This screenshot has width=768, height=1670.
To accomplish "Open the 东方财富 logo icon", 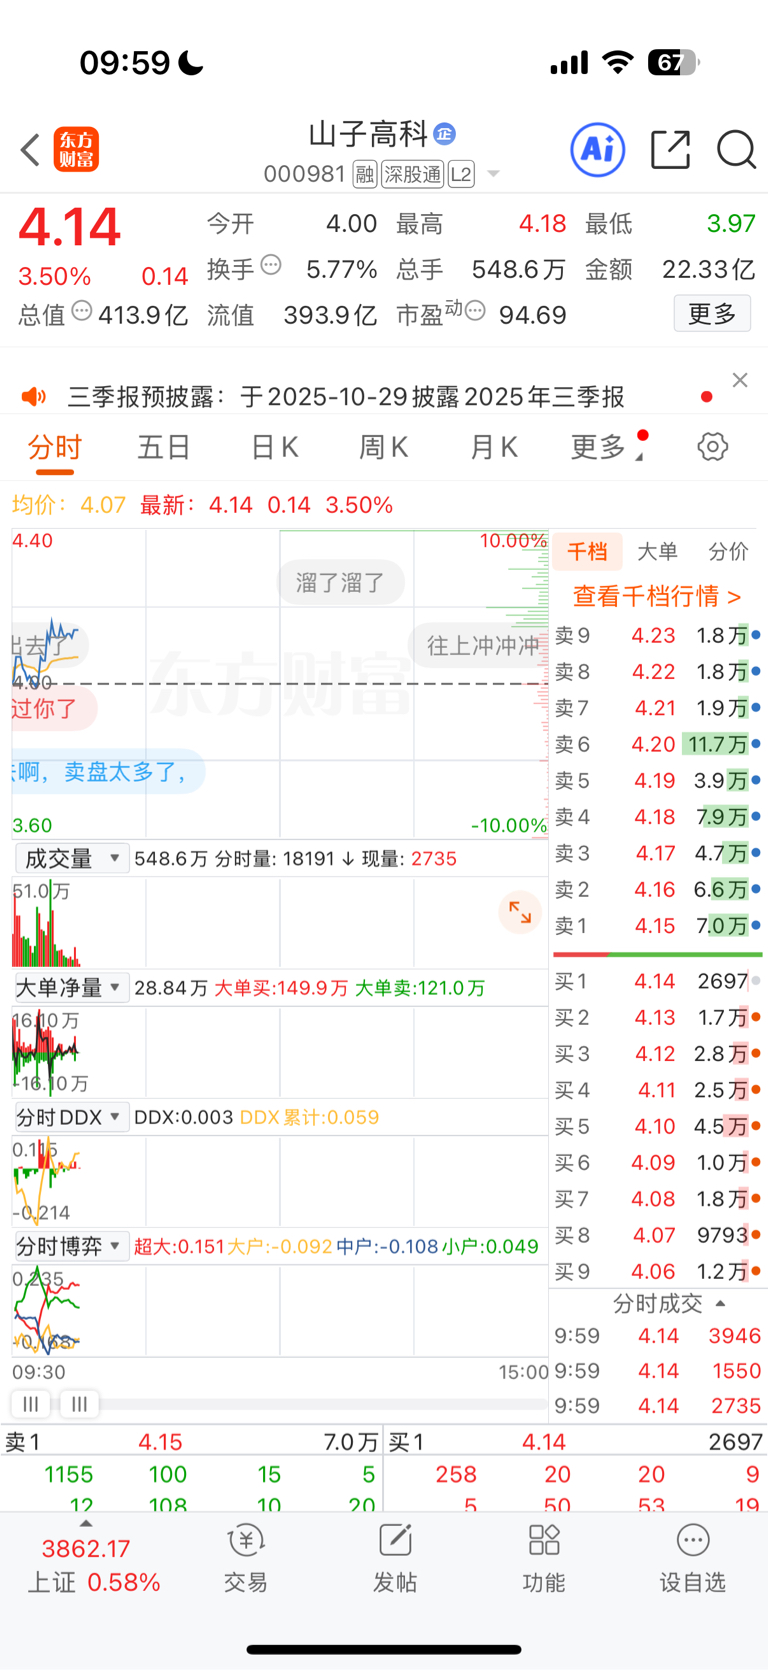I will click(76, 150).
